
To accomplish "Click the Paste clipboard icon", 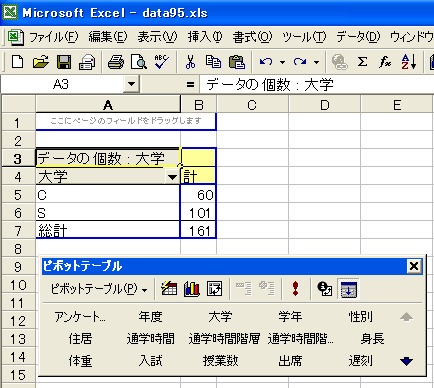I will pyautogui.click(x=237, y=62).
